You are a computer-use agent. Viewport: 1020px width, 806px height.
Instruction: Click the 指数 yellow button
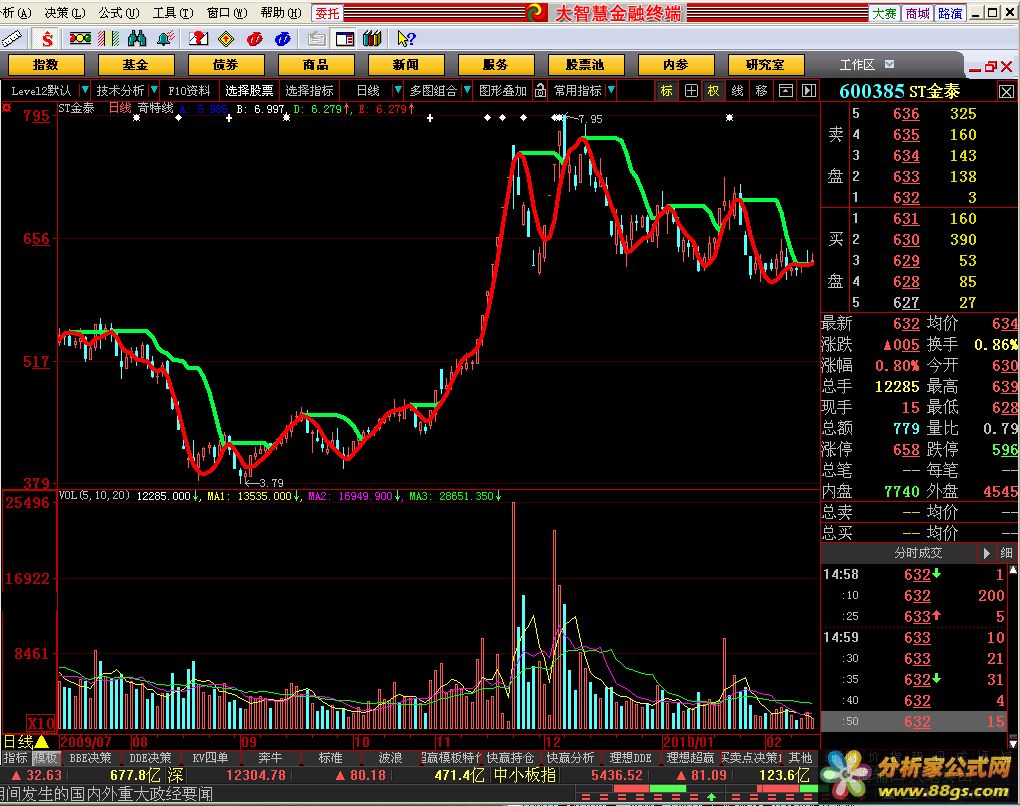(x=46, y=64)
